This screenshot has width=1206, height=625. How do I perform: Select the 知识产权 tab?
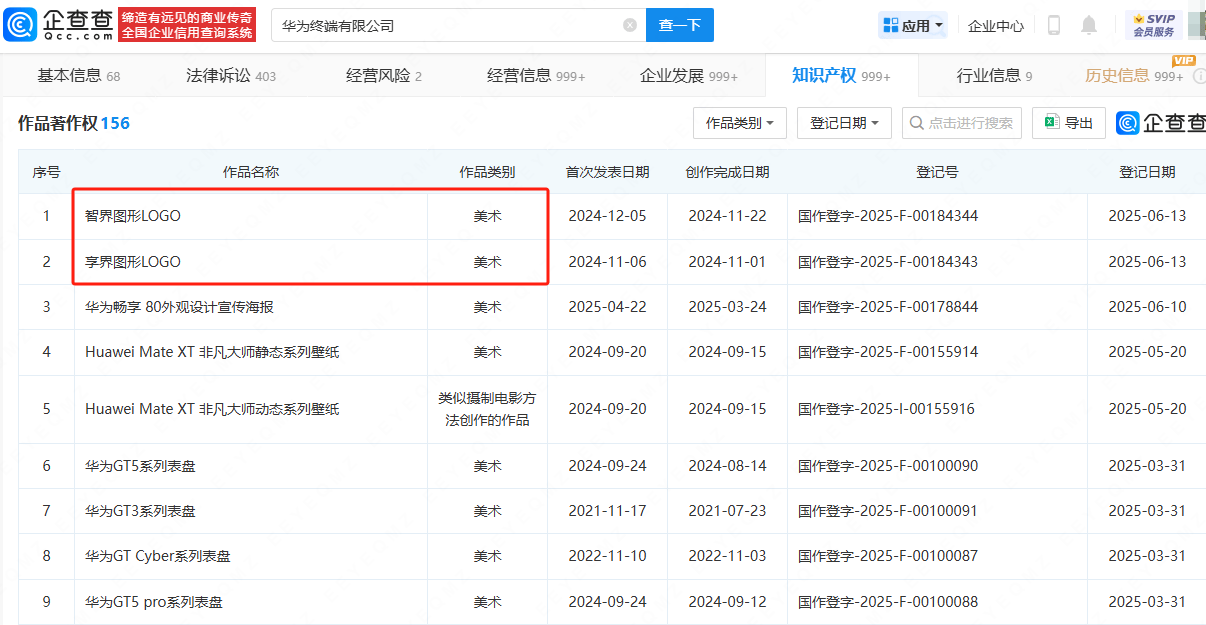click(841, 76)
